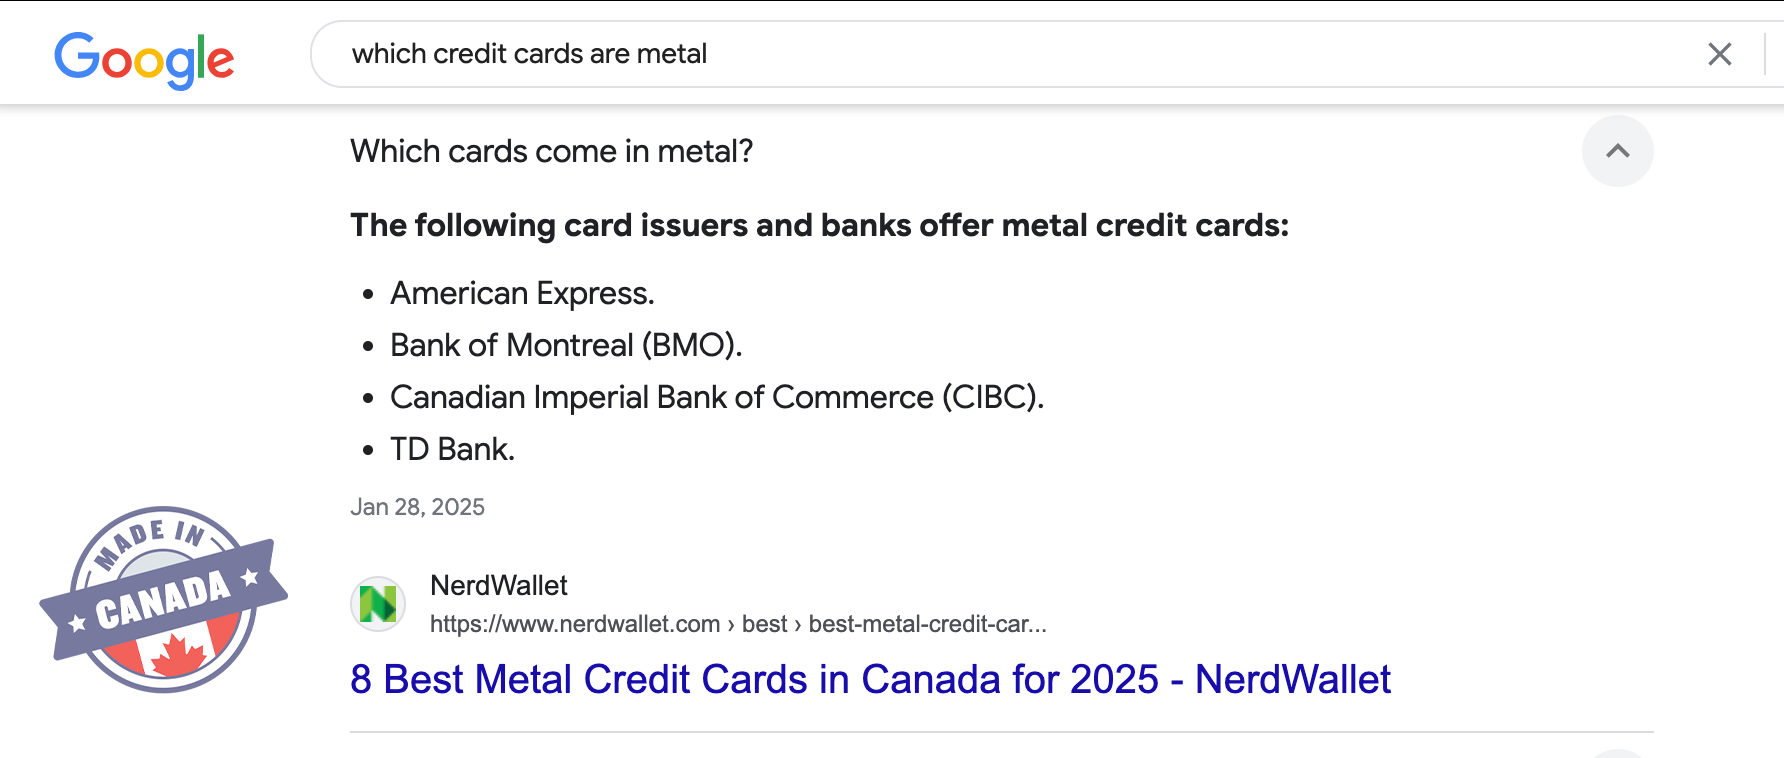Click the Canadian Imperial Bank of Commerce item
The image size is (1784, 758).
716,397
